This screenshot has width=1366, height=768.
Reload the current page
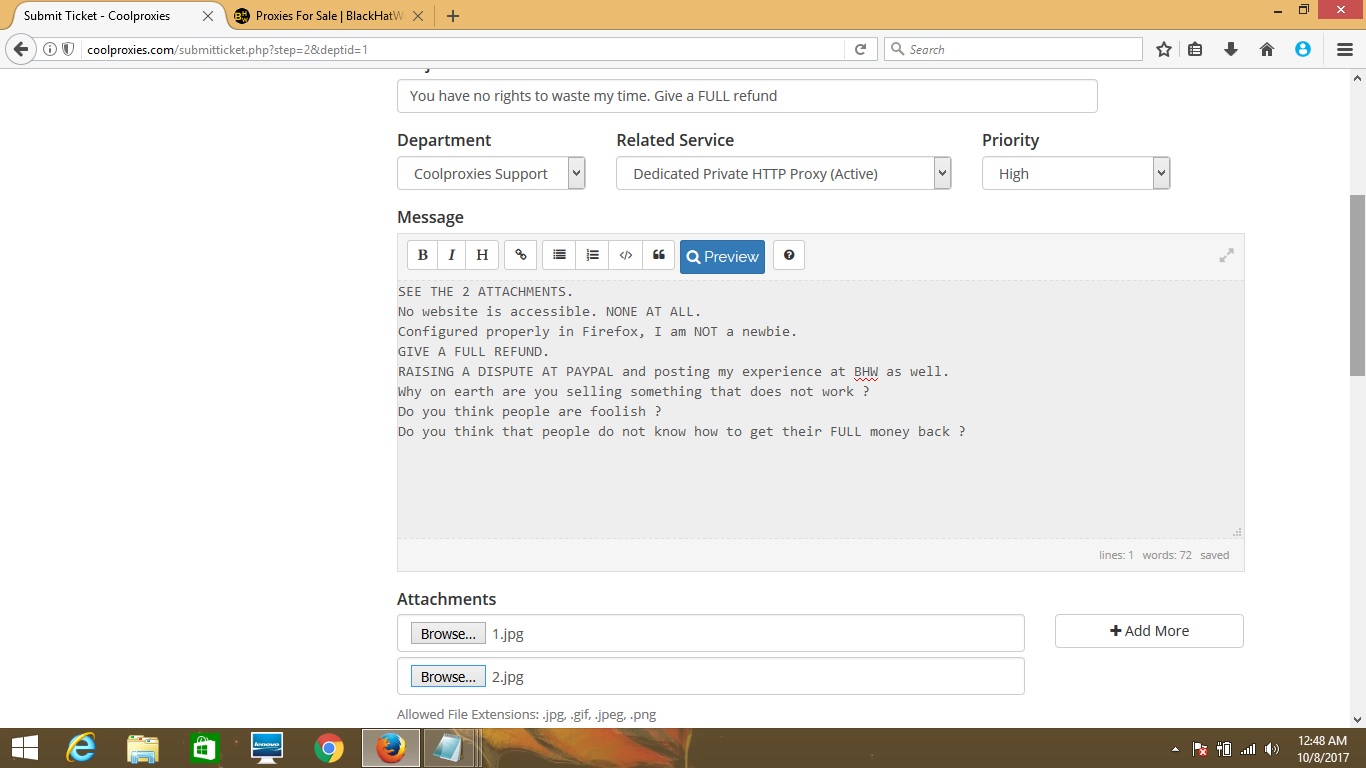click(x=860, y=49)
